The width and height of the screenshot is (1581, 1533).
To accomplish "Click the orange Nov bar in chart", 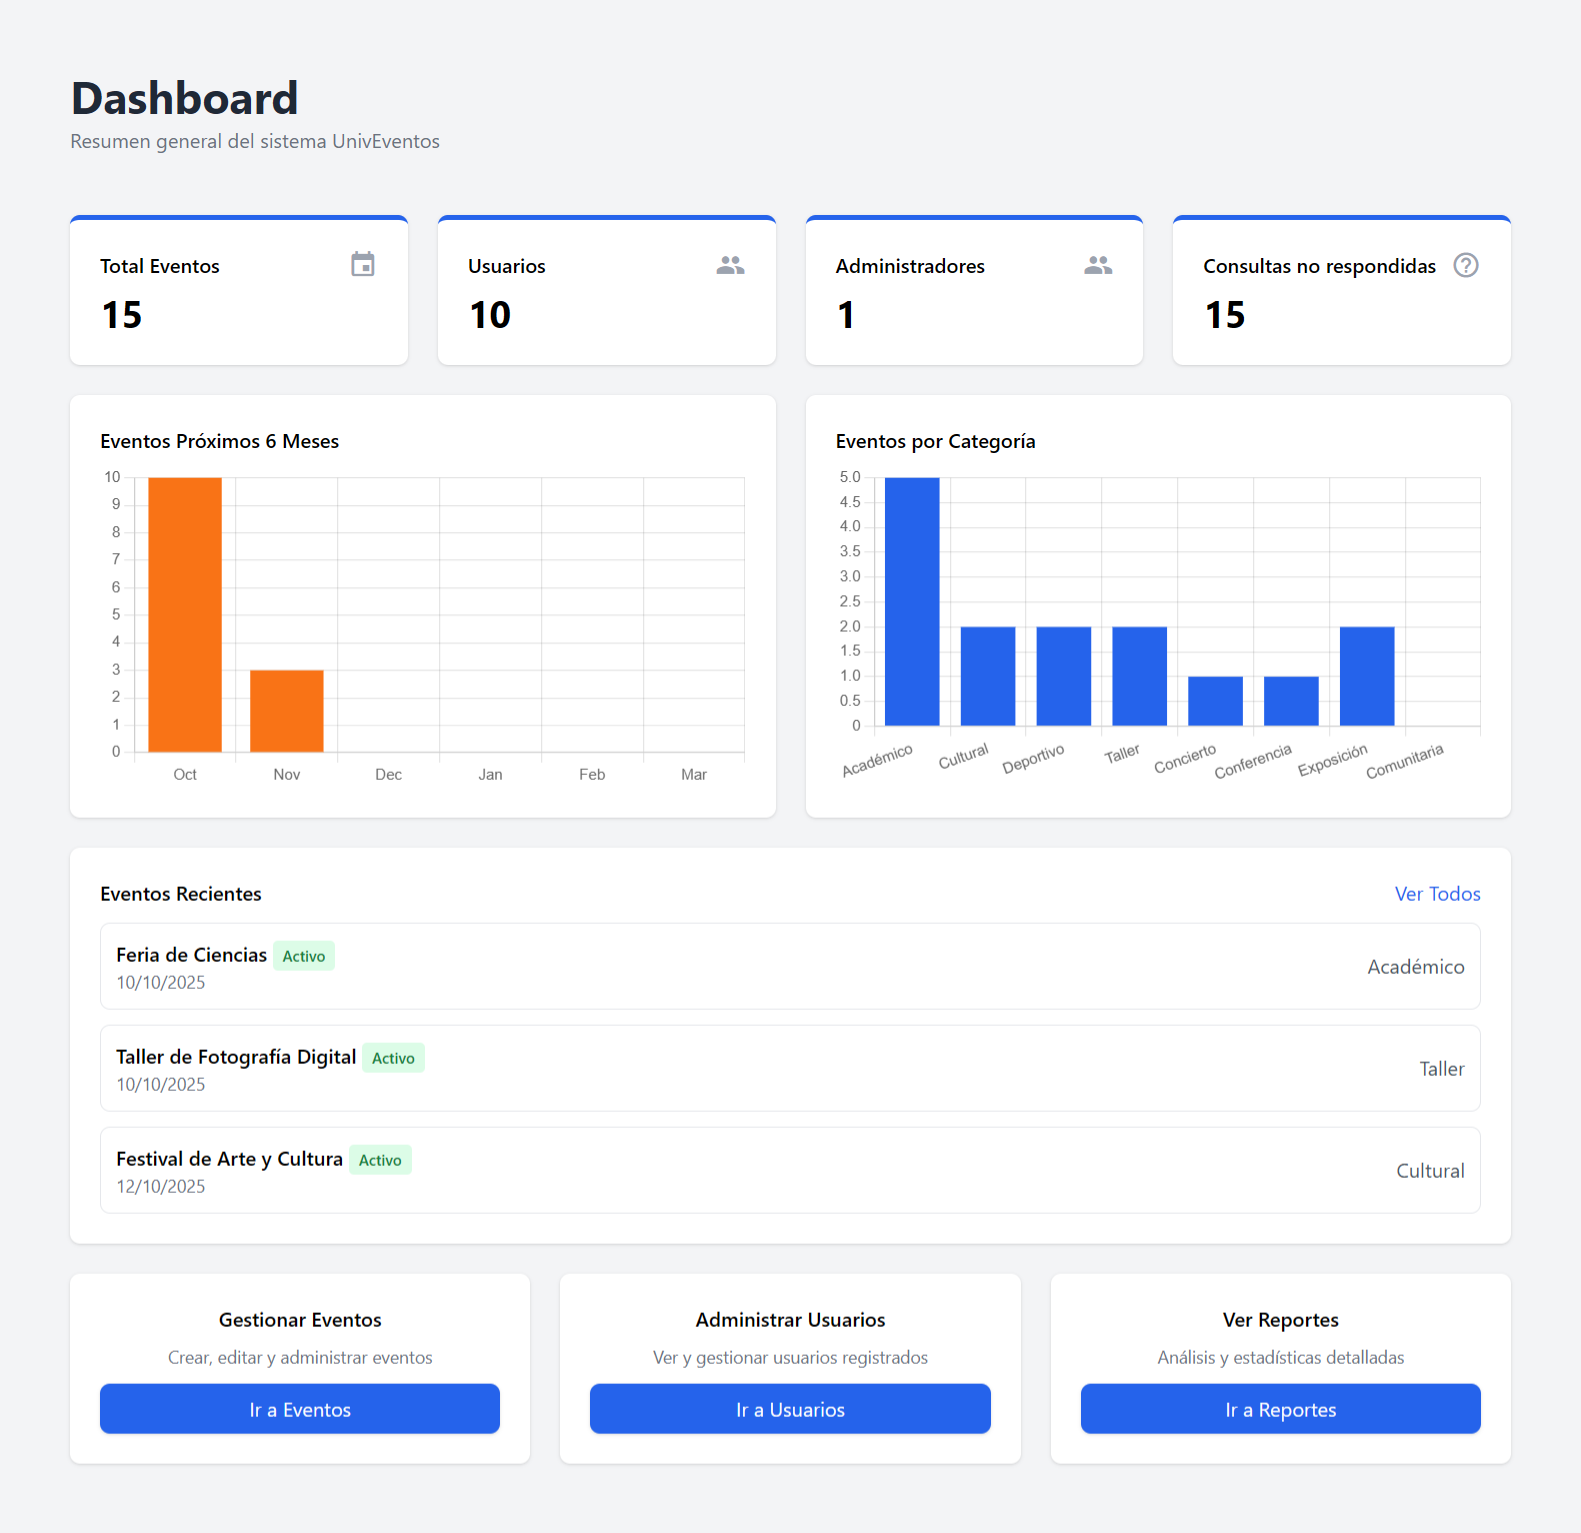I will click(287, 711).
